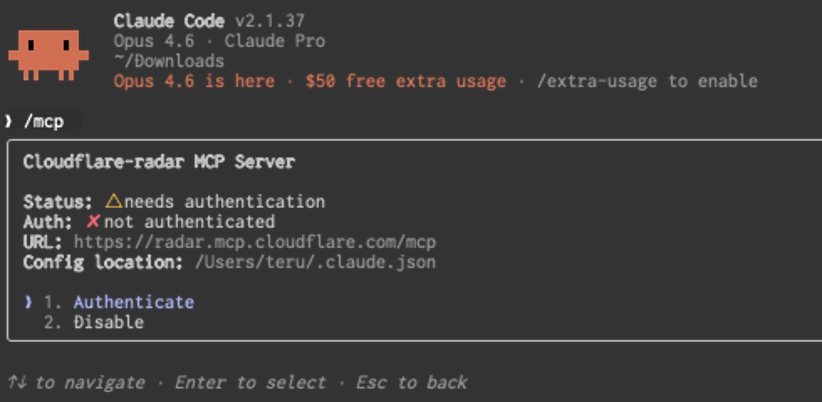Click the Cloudflare-radar MCP Server heading
The width and height of the screenshot is (822, 402).
[158, 161]
